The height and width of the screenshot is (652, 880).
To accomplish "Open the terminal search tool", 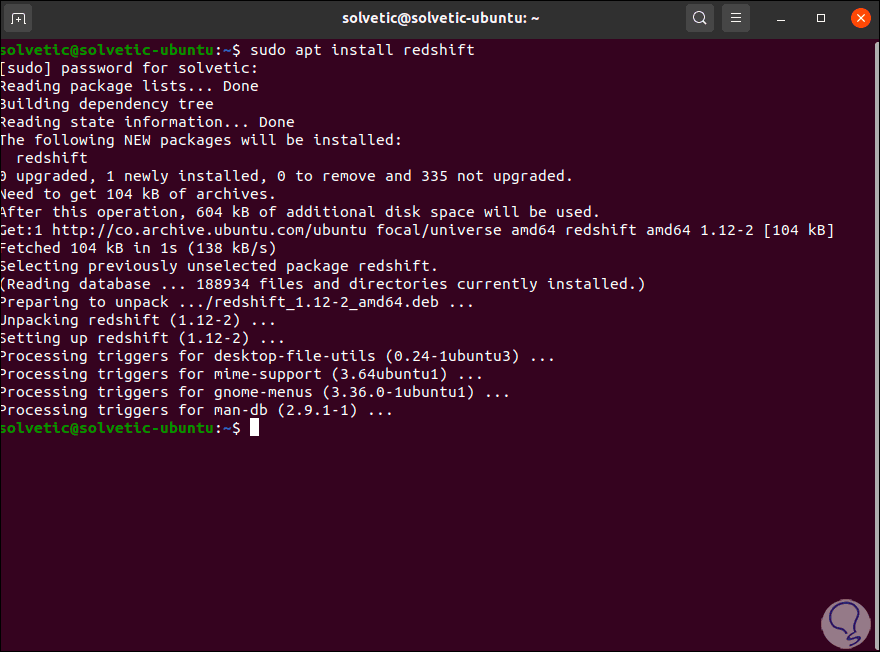I will [700, 19].
